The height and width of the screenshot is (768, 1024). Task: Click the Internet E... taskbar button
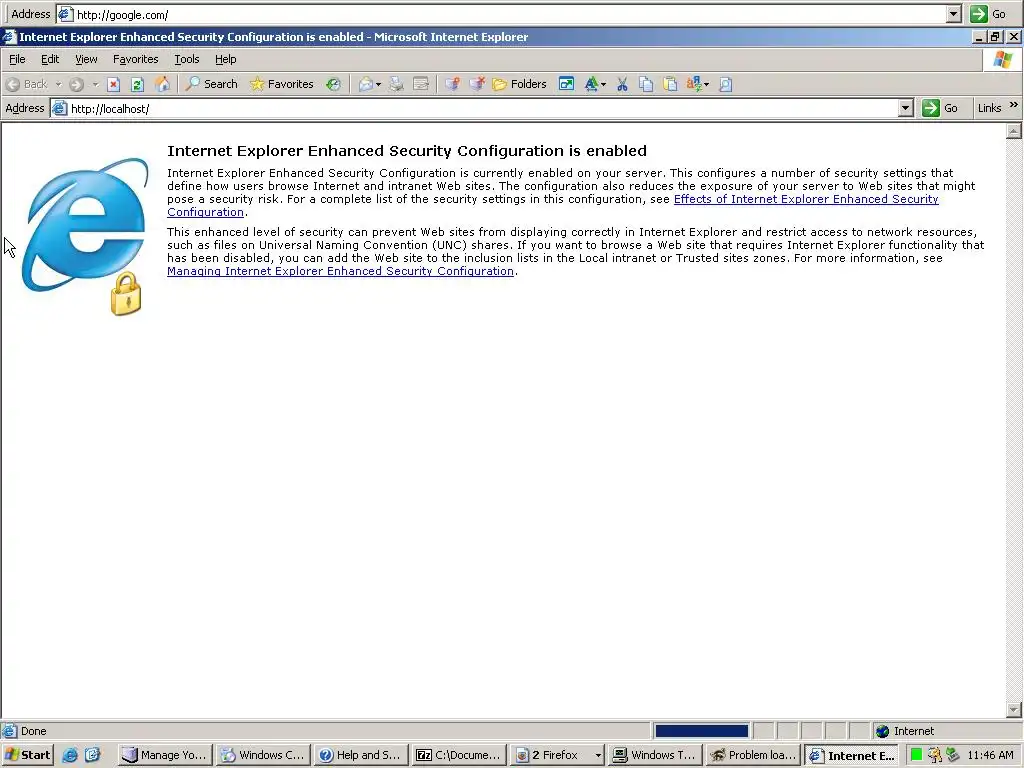tap(852, 755)
